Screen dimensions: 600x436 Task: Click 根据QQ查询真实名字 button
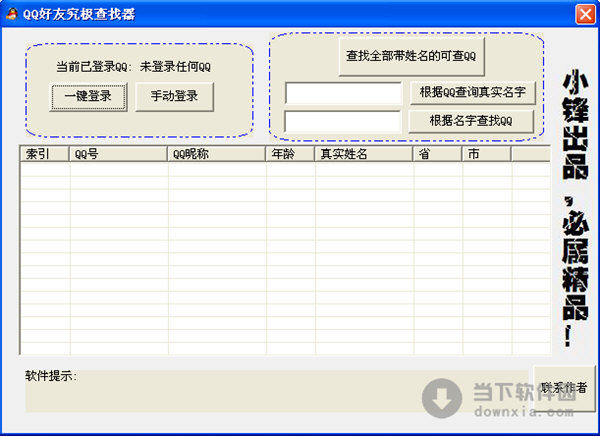473,92
